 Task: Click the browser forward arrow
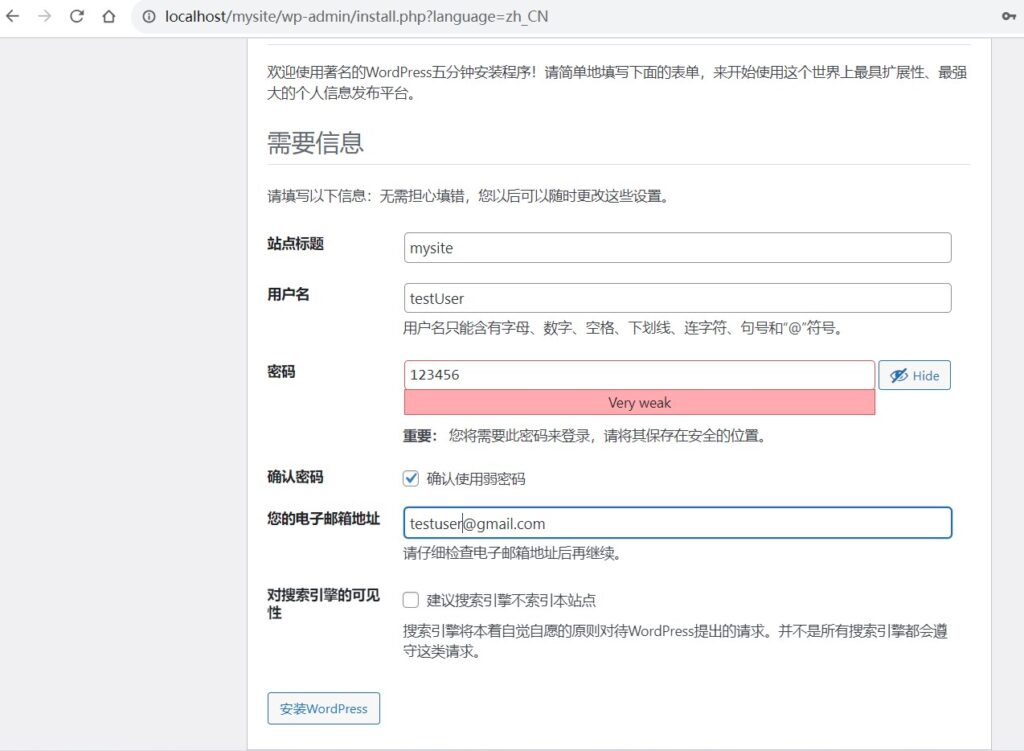44,16
